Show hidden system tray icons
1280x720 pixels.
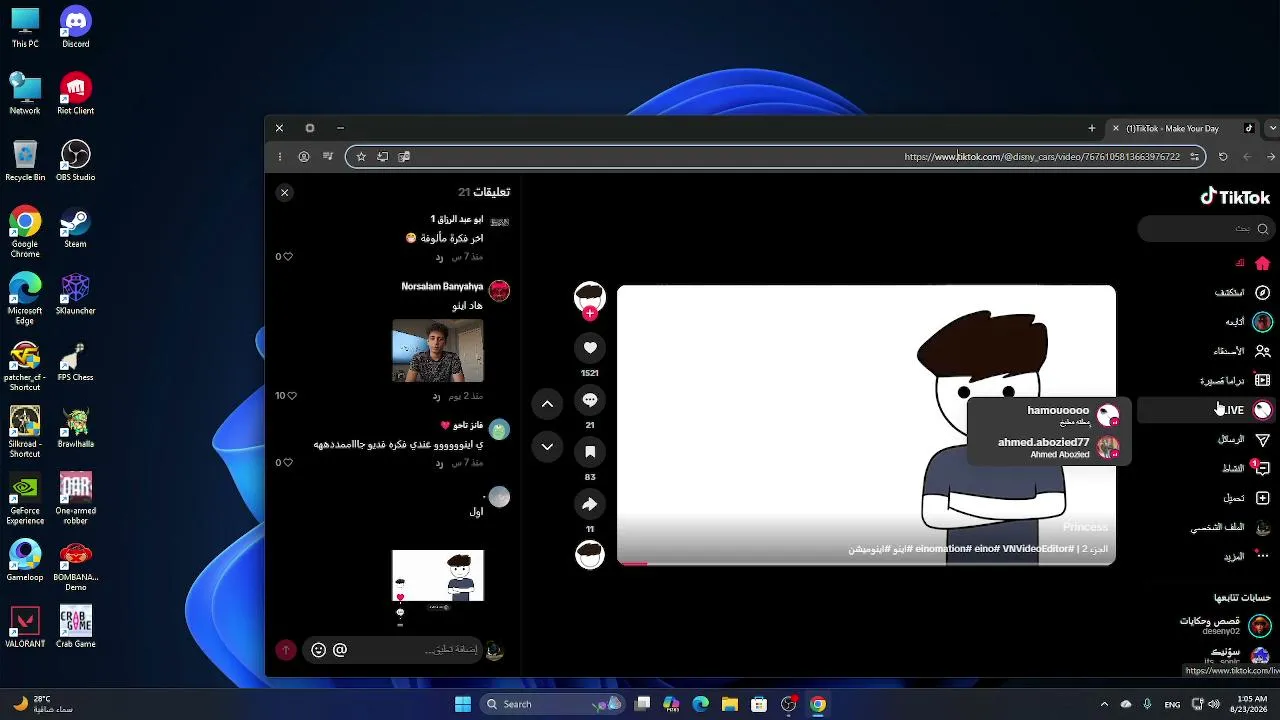point(1104,704)
